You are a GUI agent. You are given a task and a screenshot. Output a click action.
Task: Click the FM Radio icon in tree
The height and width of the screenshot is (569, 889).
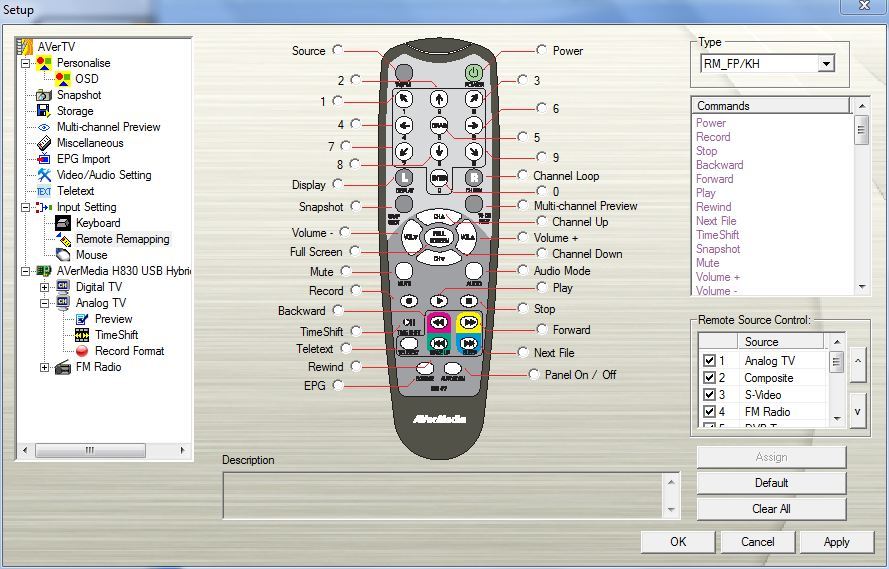click(x=63, y=367)
